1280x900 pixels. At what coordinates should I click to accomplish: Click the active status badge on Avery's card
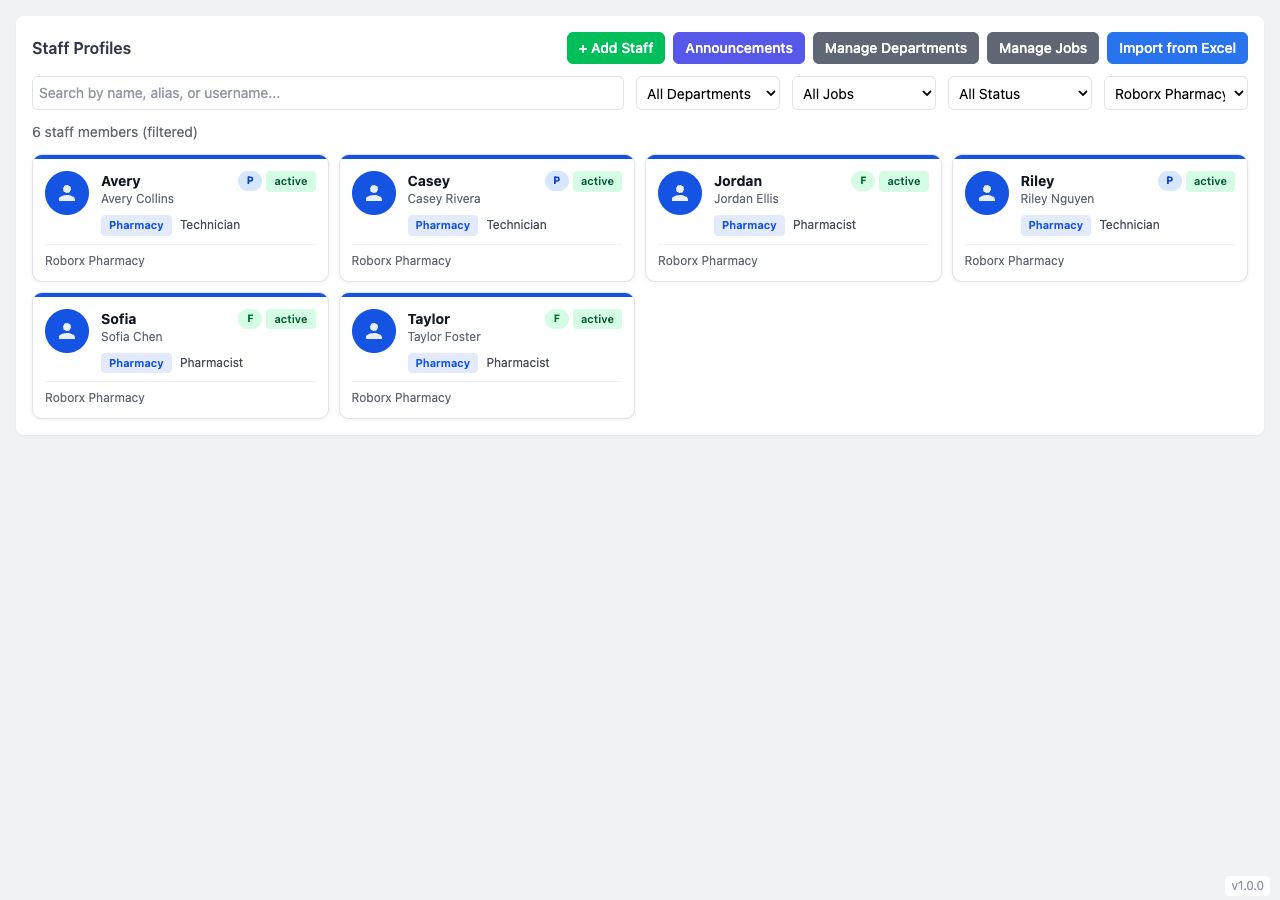tap(291, 181)
